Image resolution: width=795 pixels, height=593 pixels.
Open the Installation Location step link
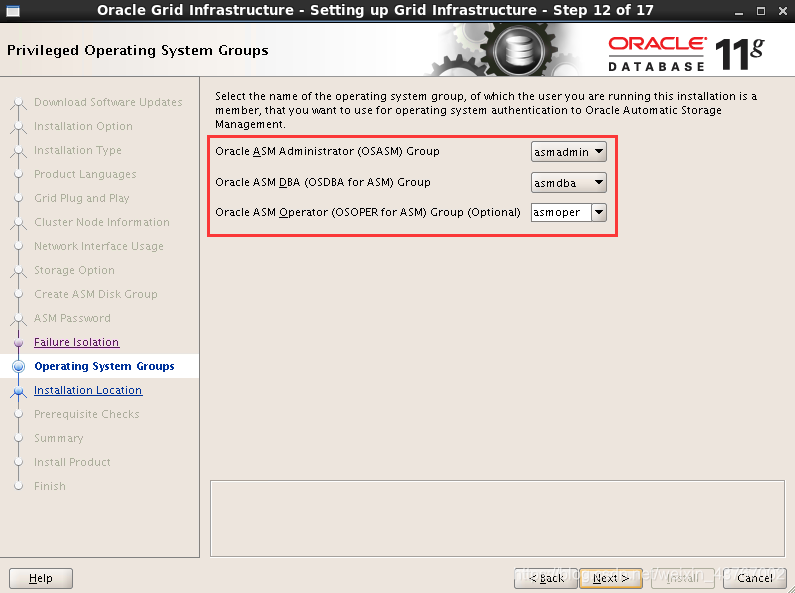click(88, 390)
